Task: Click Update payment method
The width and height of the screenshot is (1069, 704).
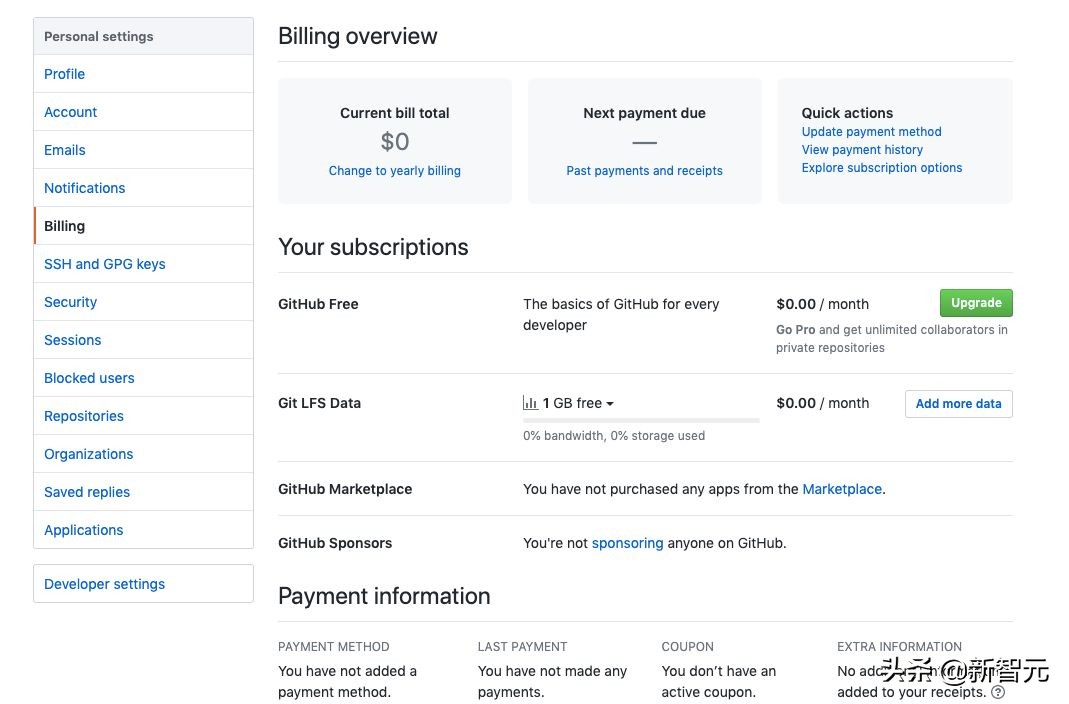Action: tap(871, 131)
